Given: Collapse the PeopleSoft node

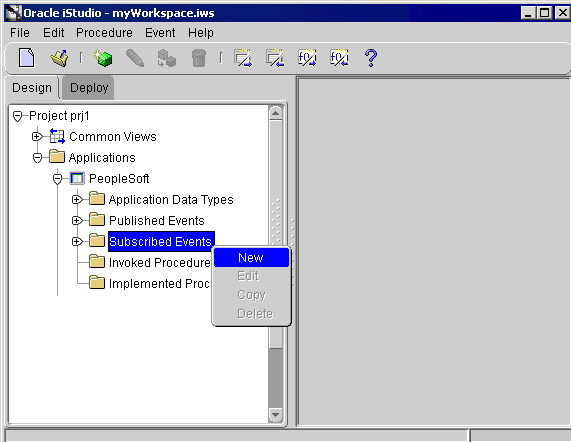Looking at the screenshot, I should [x=57, y=179].
